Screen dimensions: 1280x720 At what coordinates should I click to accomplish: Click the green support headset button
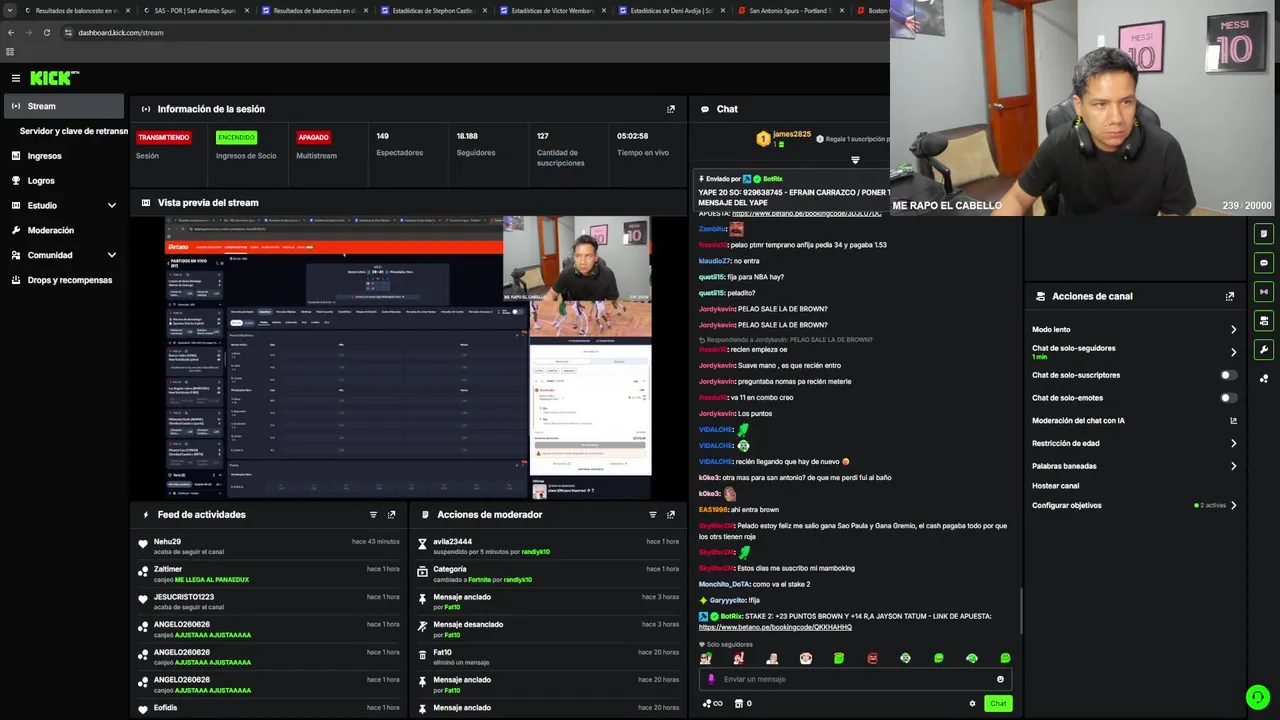1258,697
